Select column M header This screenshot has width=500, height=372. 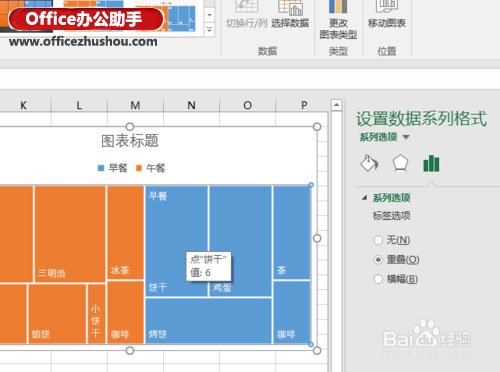click(135, 105)
